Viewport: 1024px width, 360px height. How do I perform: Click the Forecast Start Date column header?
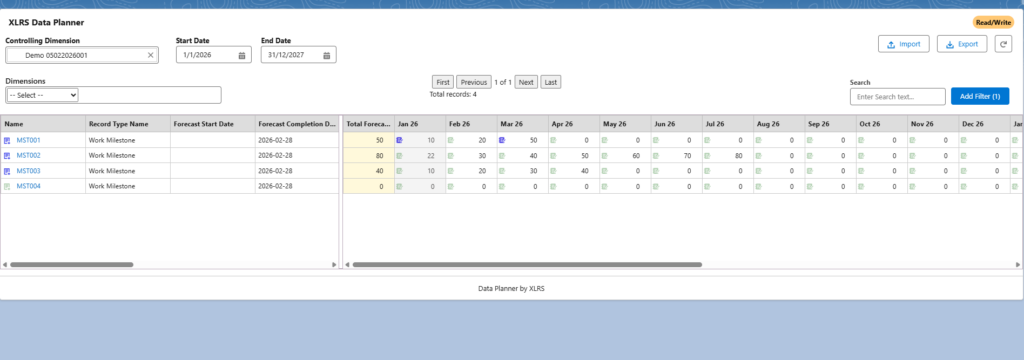[x=213, y=123]
